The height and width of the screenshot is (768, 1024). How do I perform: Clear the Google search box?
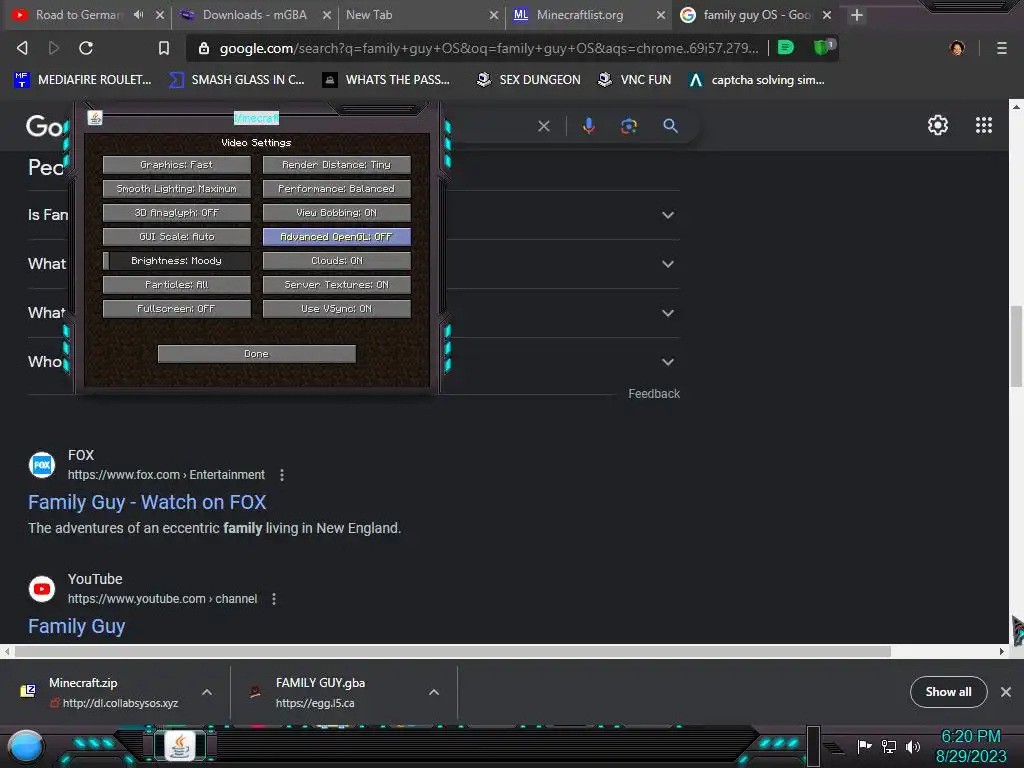pos(543,126)
